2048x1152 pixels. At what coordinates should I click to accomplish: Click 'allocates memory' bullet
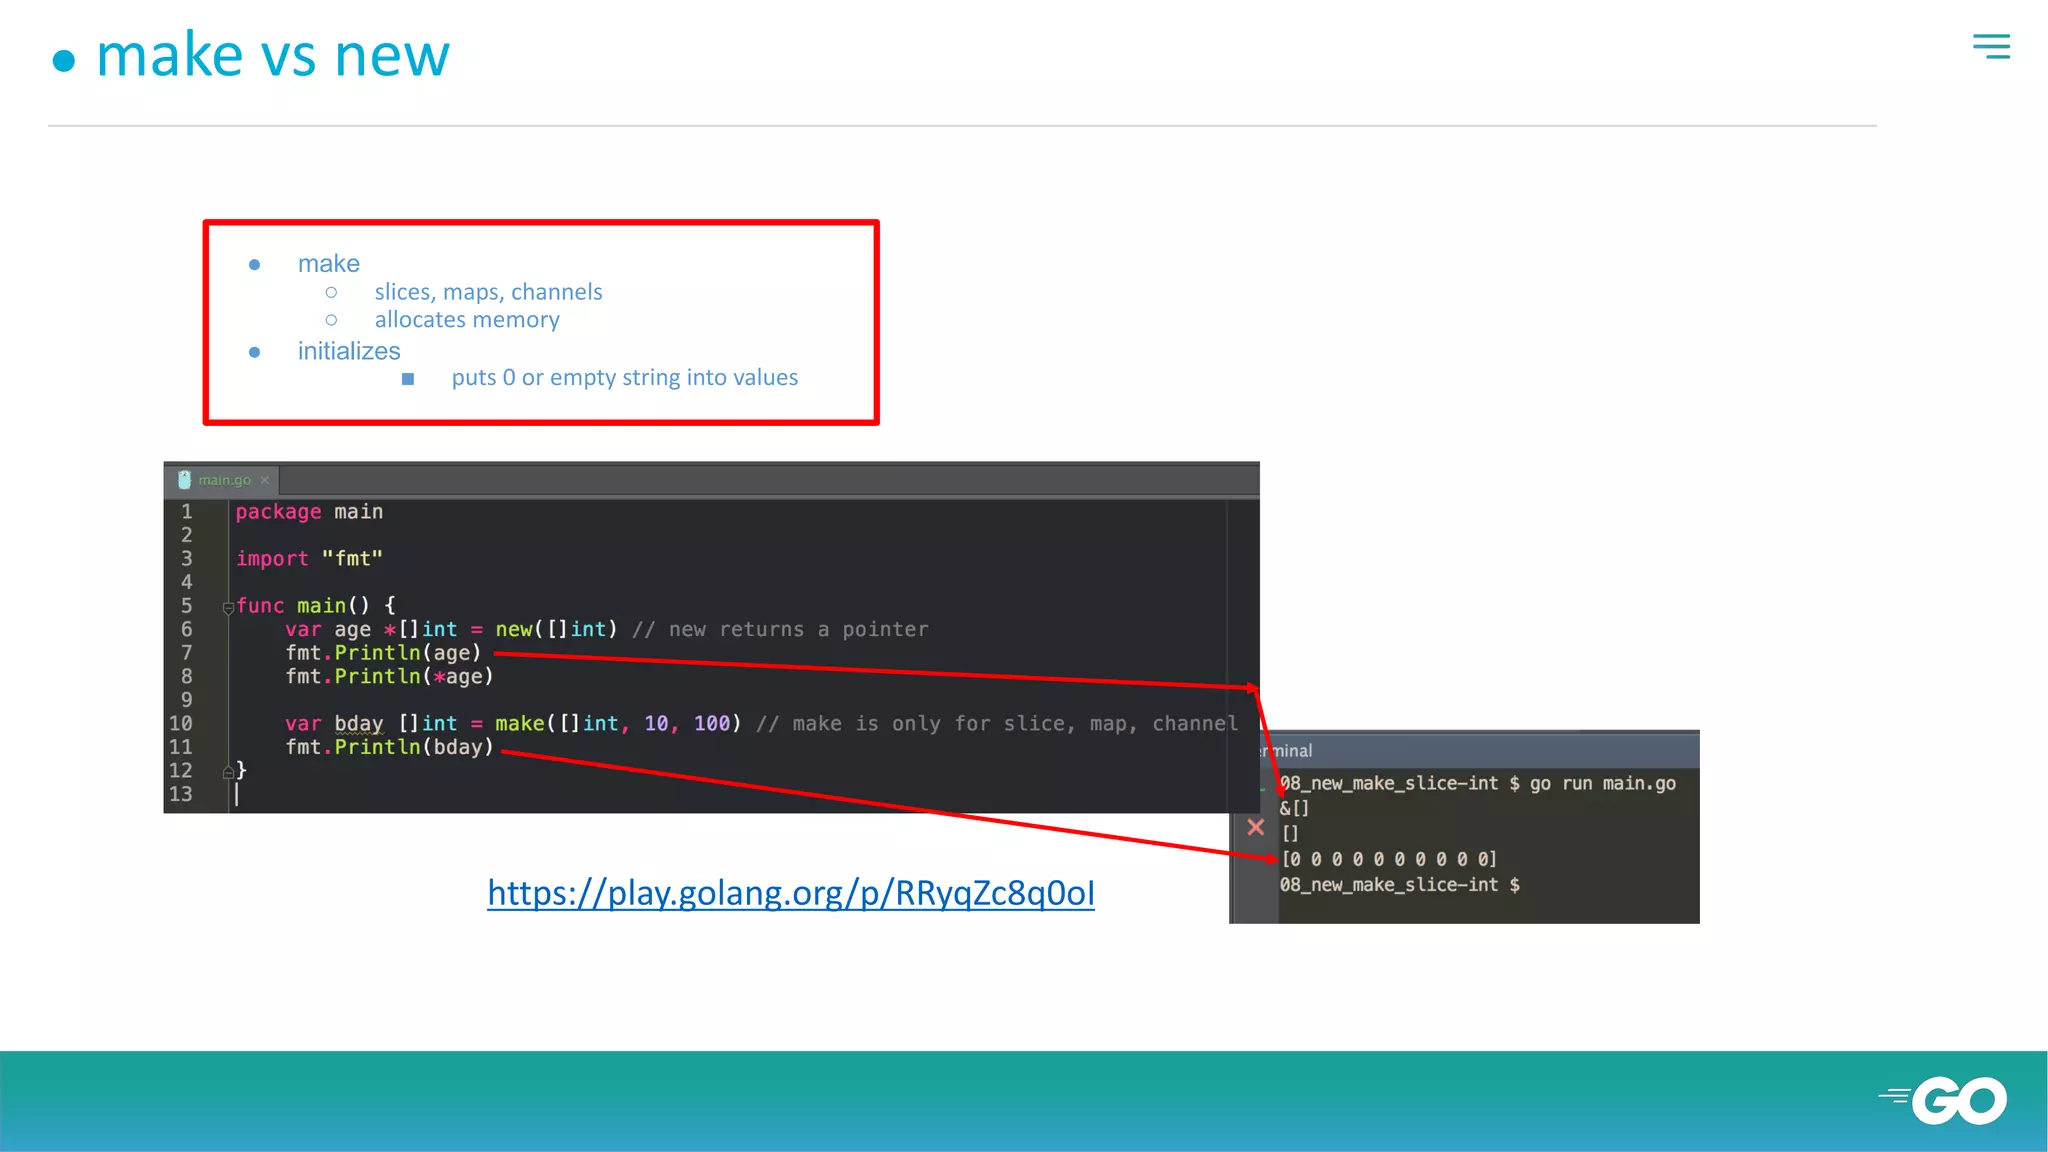point(467,320)
